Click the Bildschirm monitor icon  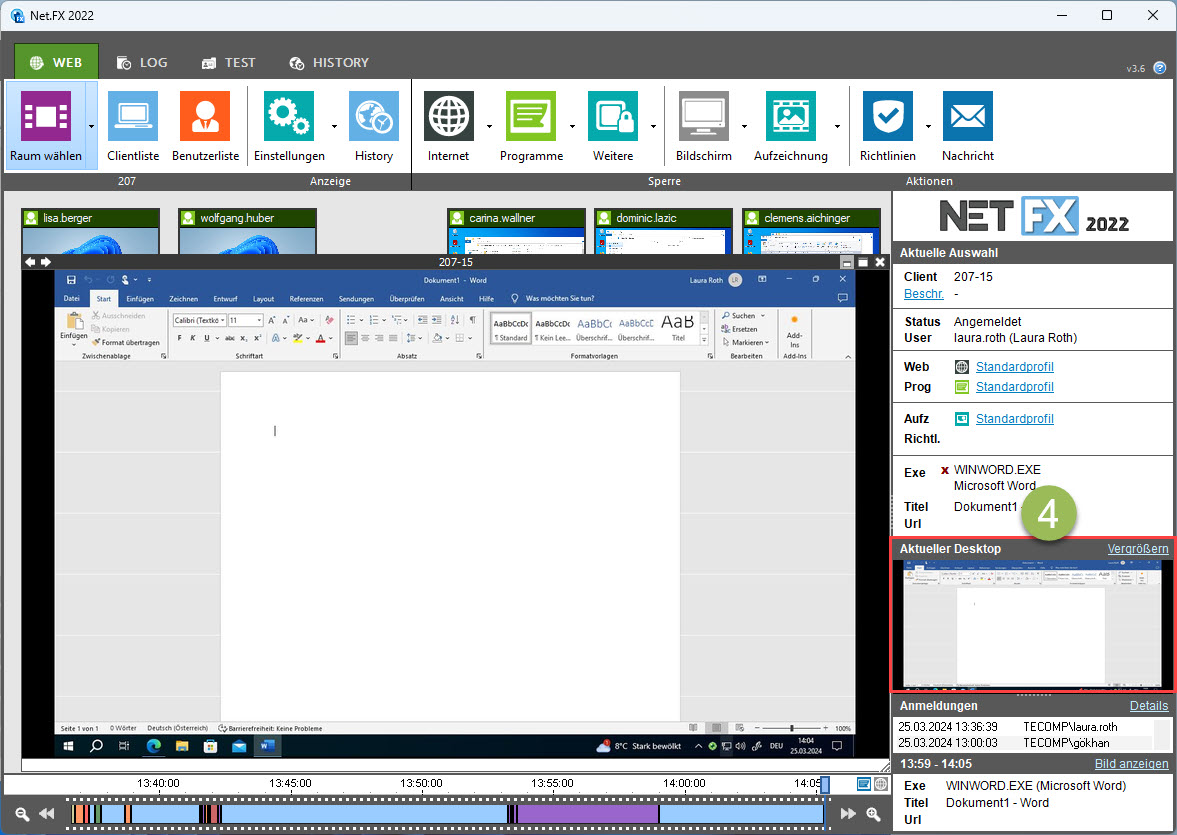pos(703,116)
